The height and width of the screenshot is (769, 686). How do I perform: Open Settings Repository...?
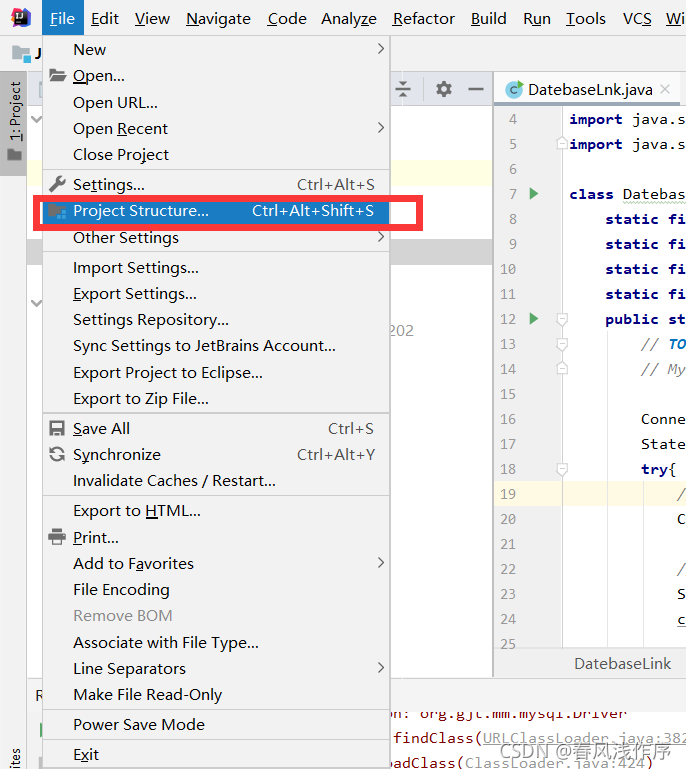click(x=216, y=320)
